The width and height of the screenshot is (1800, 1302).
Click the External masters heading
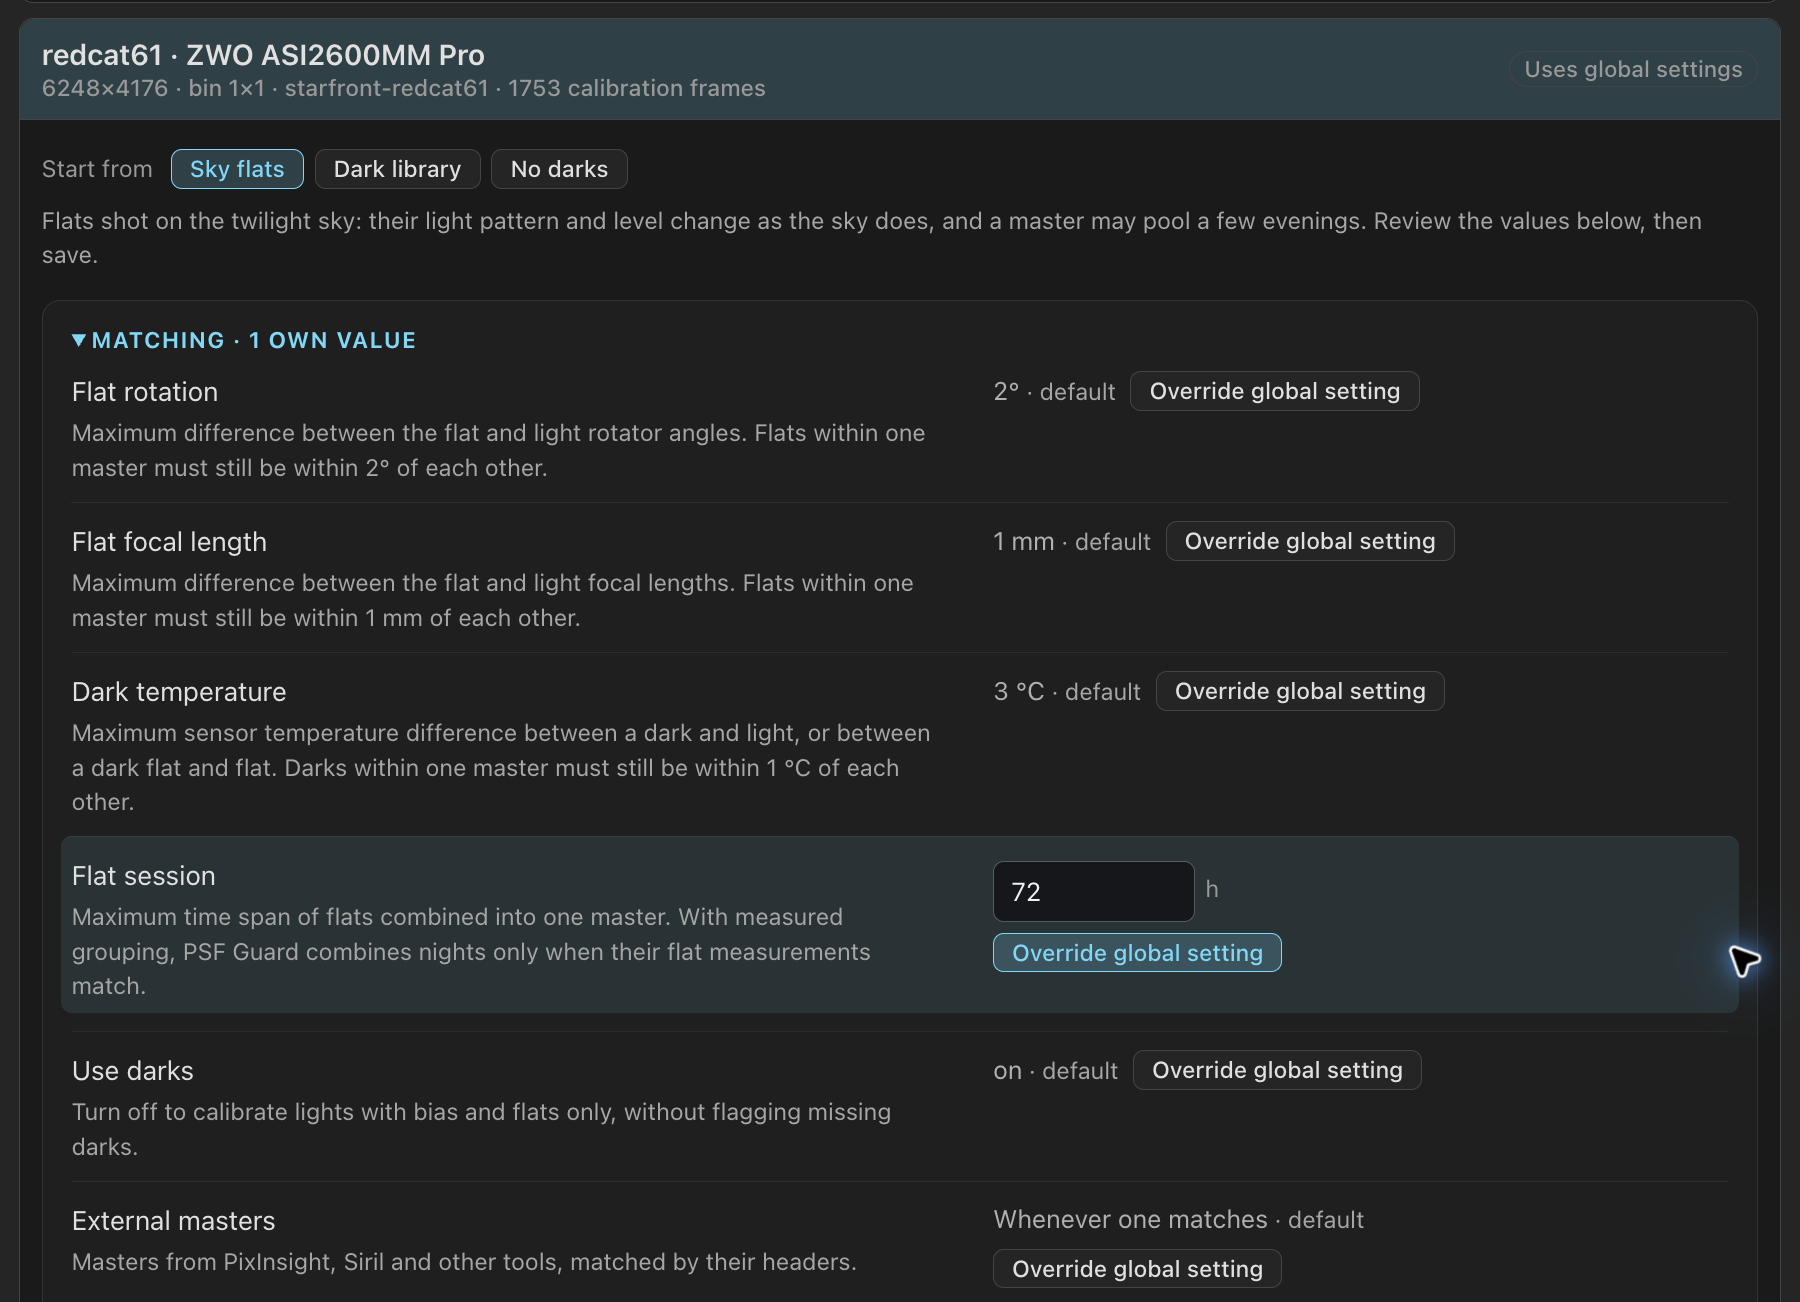click(x=174, y=1221)
